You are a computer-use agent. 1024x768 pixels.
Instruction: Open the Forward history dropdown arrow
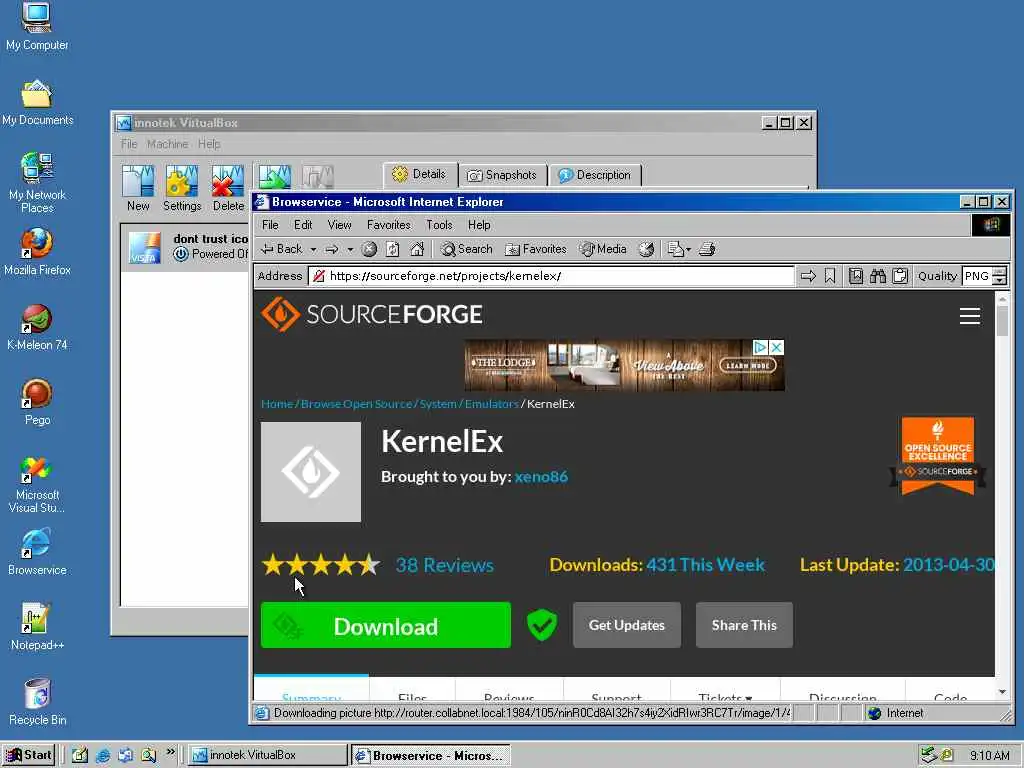tap(350, 249)
